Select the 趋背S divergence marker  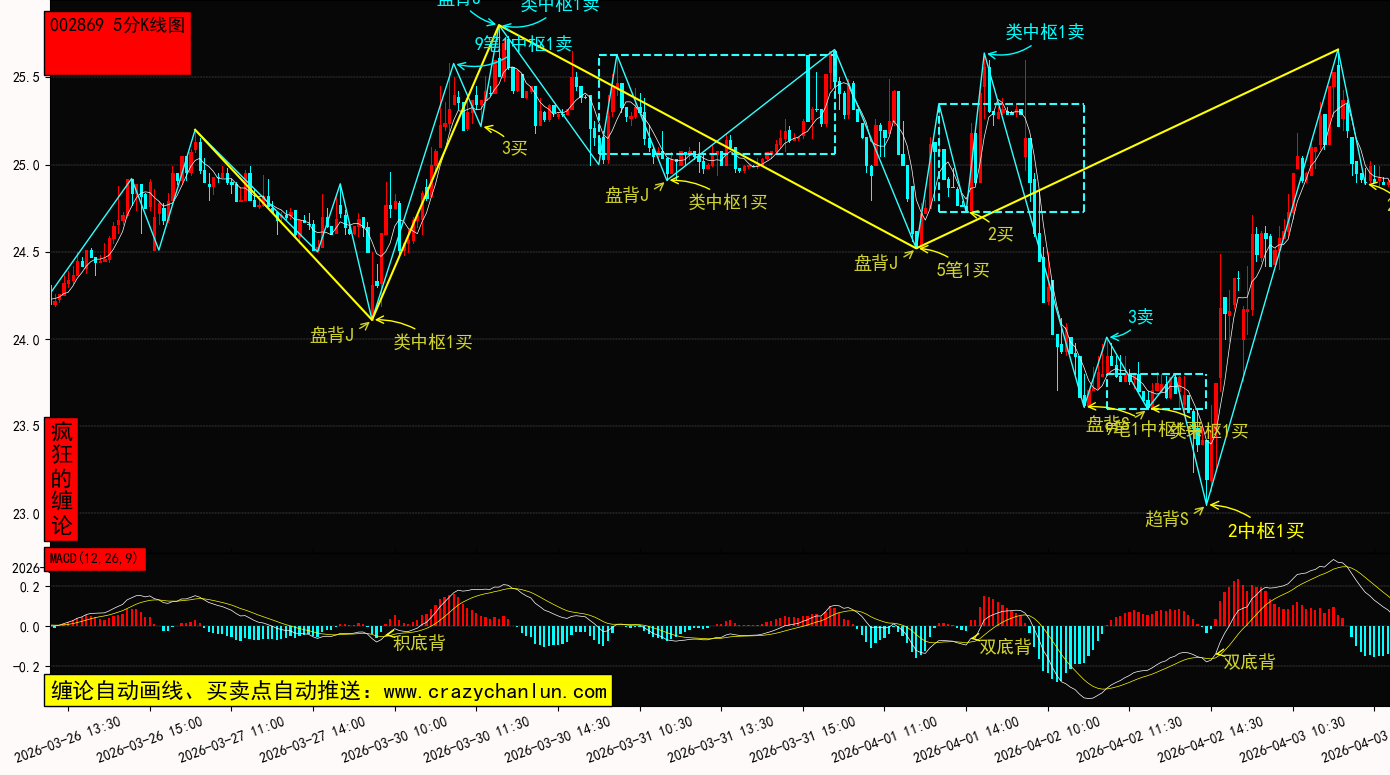(1166, 518)
